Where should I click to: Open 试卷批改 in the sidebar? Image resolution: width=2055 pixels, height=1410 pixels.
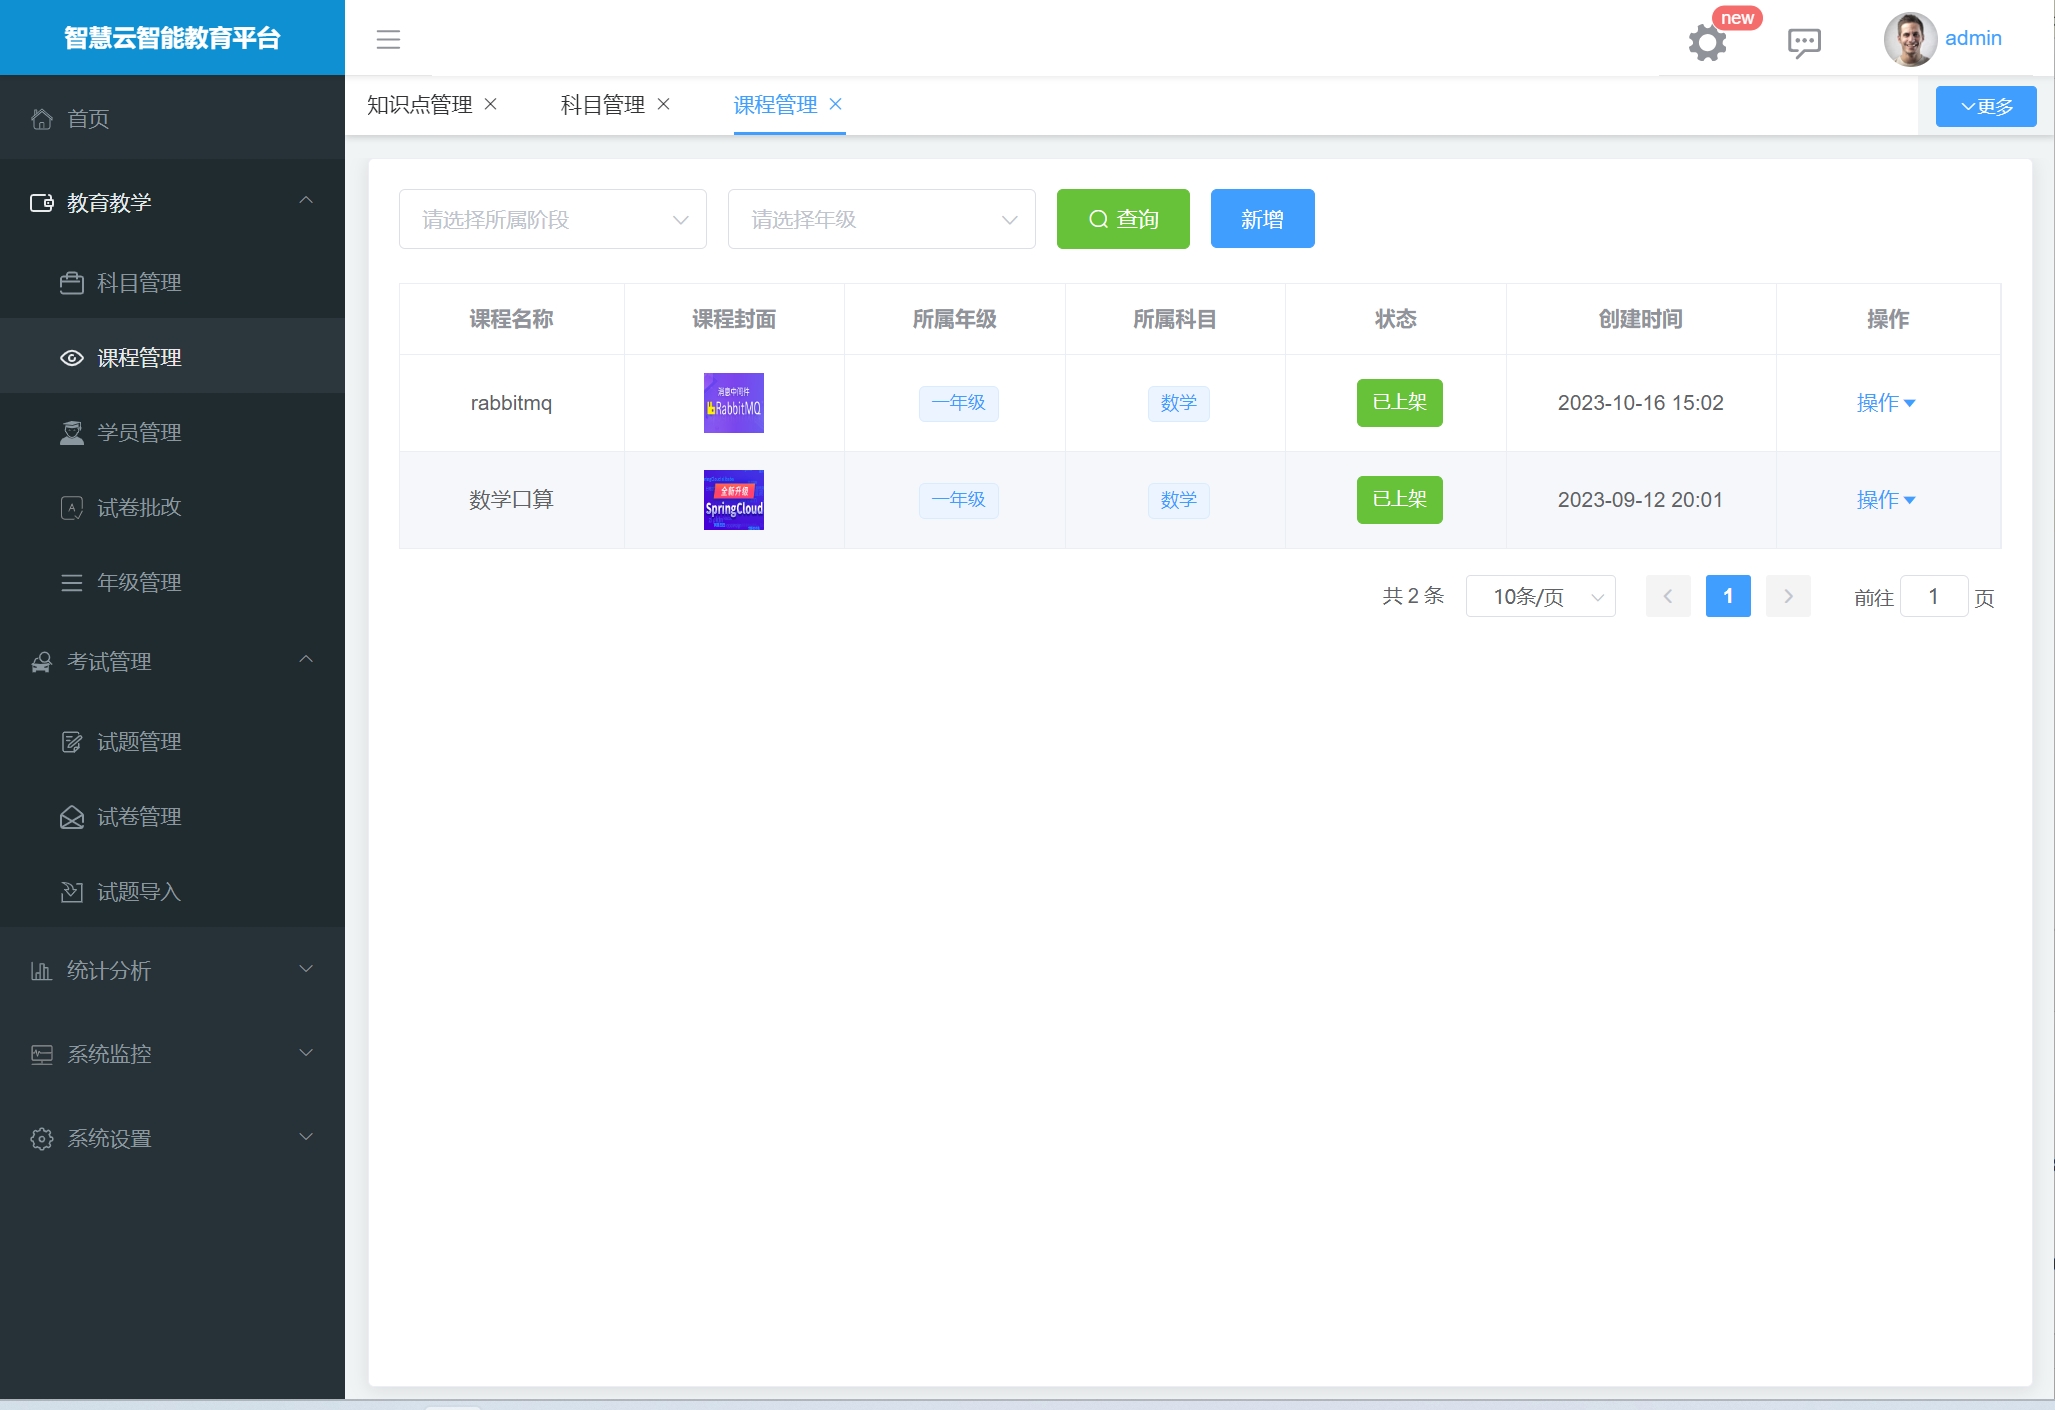coord(138,508)
